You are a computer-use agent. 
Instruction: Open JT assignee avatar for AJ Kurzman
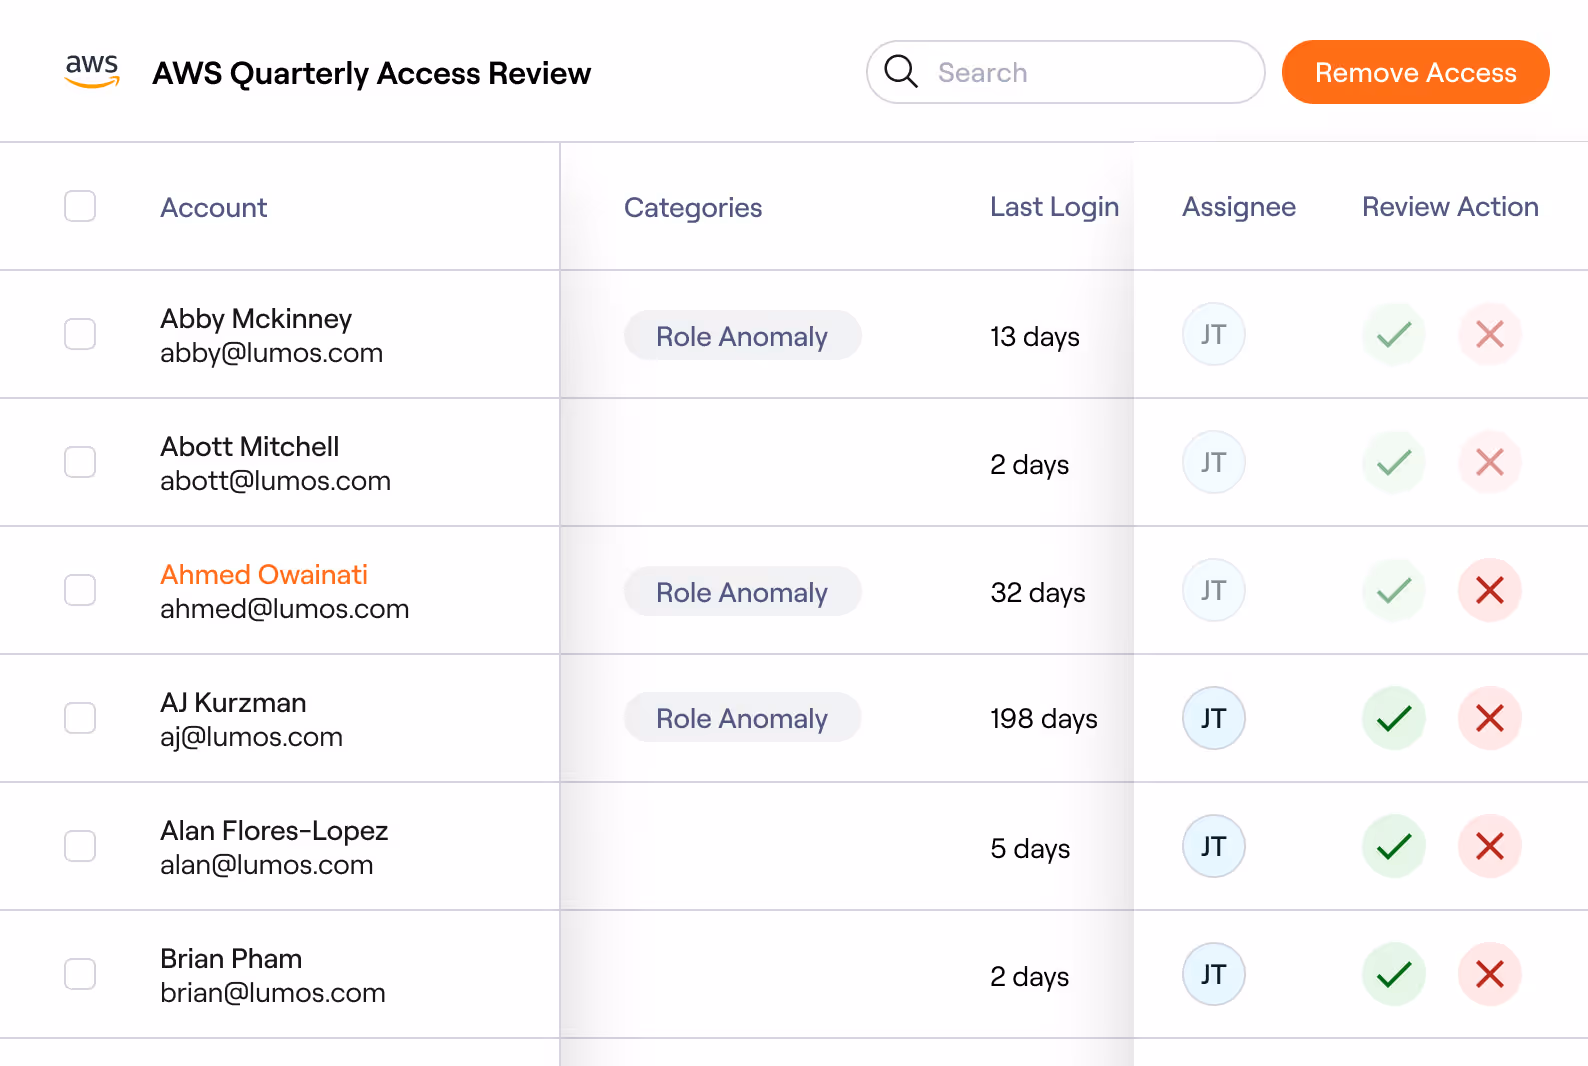point(1214,718)
